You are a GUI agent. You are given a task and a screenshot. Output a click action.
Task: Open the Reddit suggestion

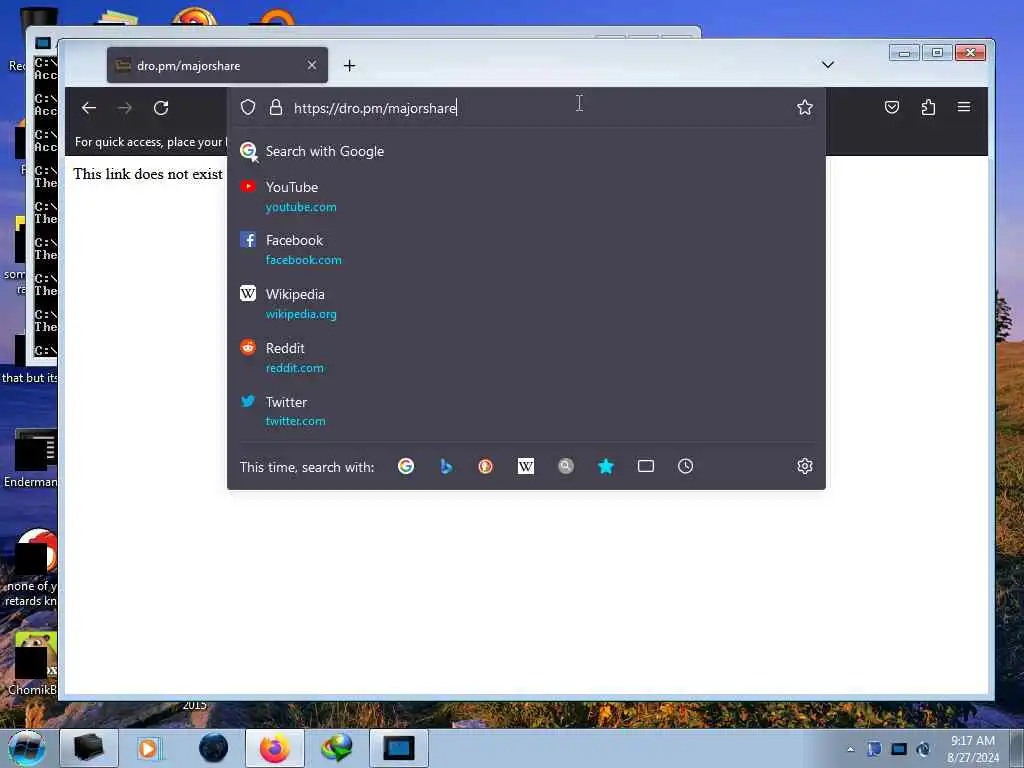pos(526,357)
